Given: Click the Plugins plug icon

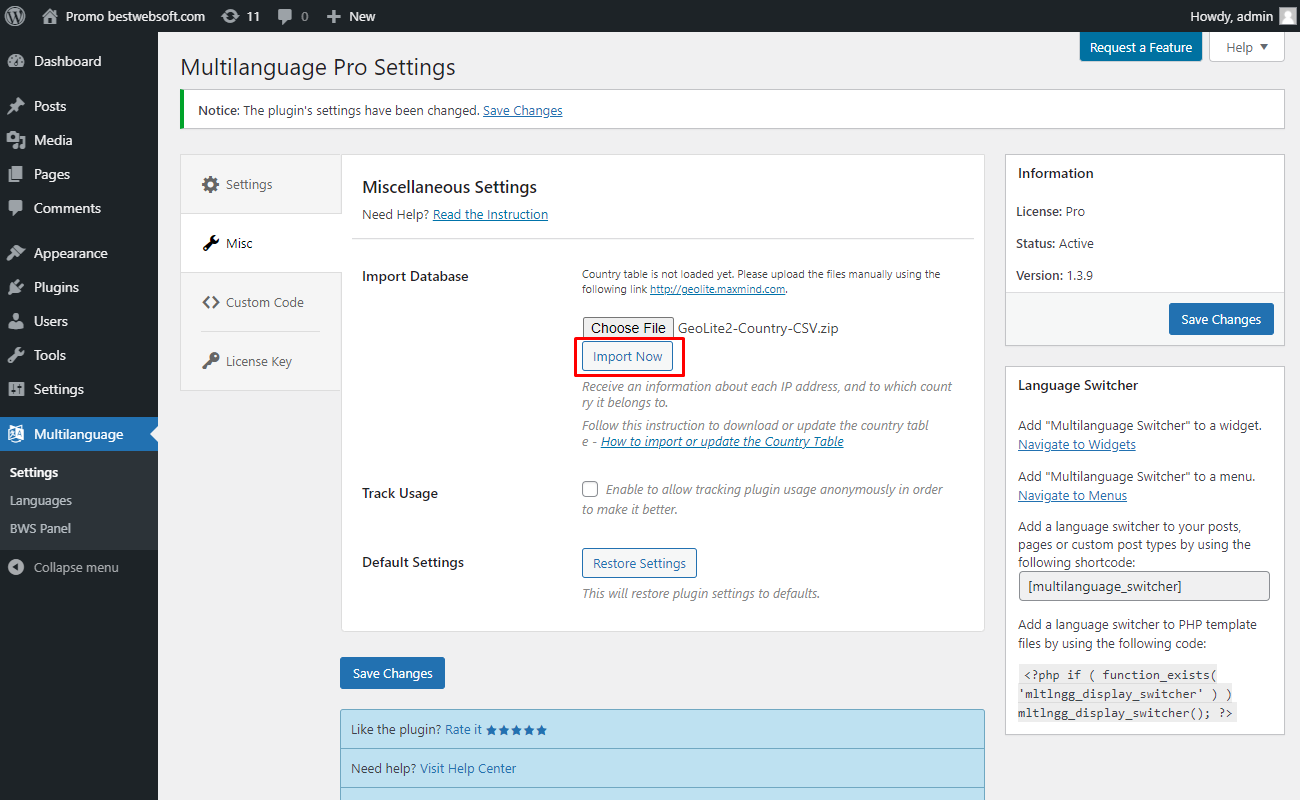Looking at the screenshot, I should coord(16,287).
